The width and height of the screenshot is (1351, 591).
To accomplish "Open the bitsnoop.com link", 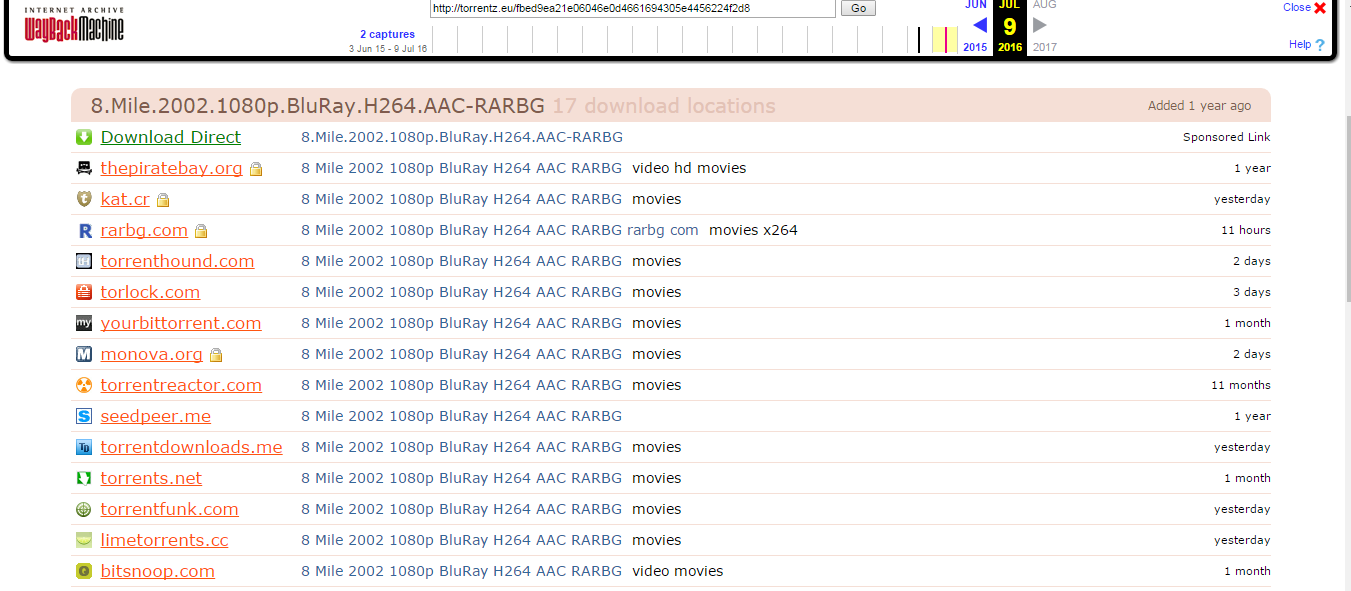I will tap(158, 571).
